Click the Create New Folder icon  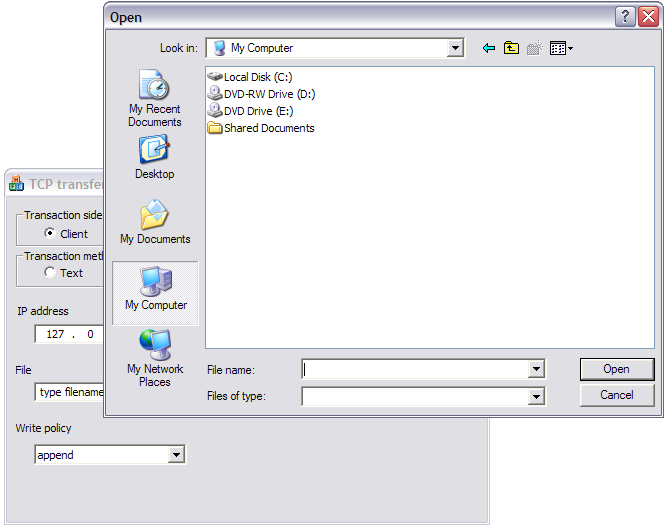point(535,48)
